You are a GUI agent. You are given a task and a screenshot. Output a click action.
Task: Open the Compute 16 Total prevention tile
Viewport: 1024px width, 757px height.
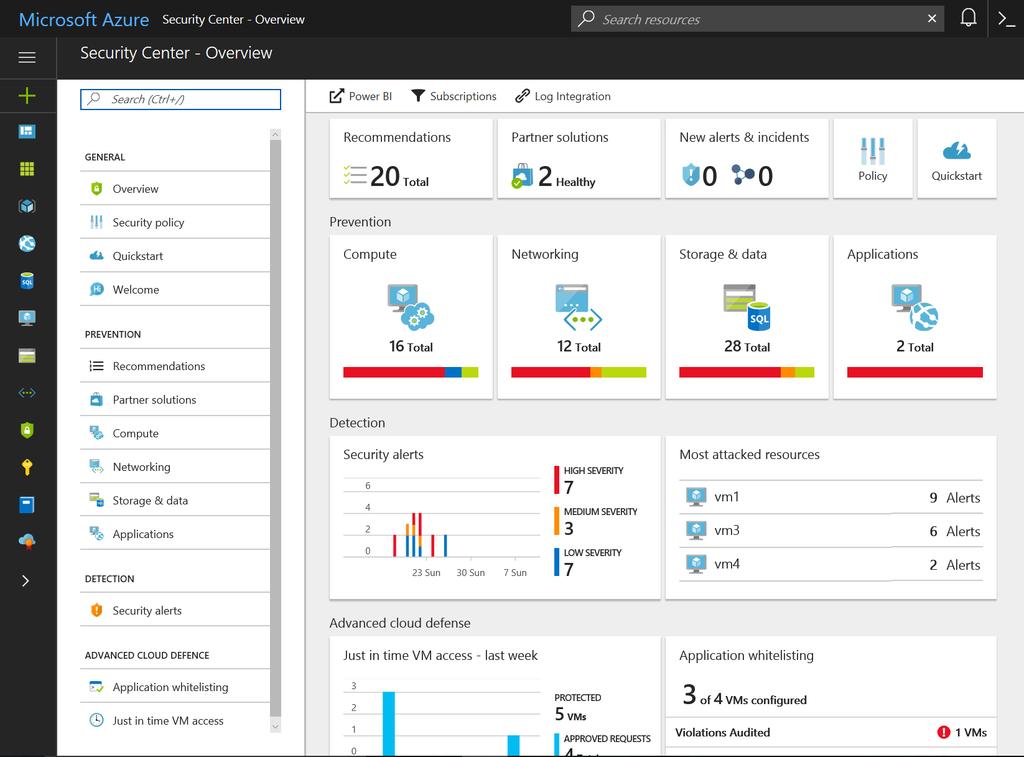(411, 317)
